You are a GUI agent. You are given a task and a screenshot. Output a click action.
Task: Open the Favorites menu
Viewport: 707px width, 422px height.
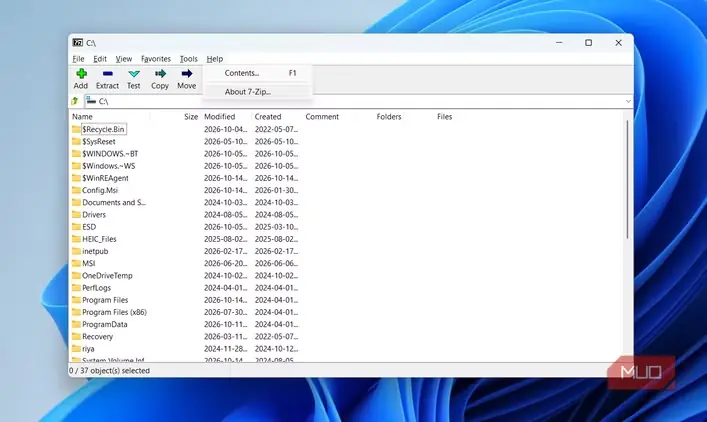156,59
